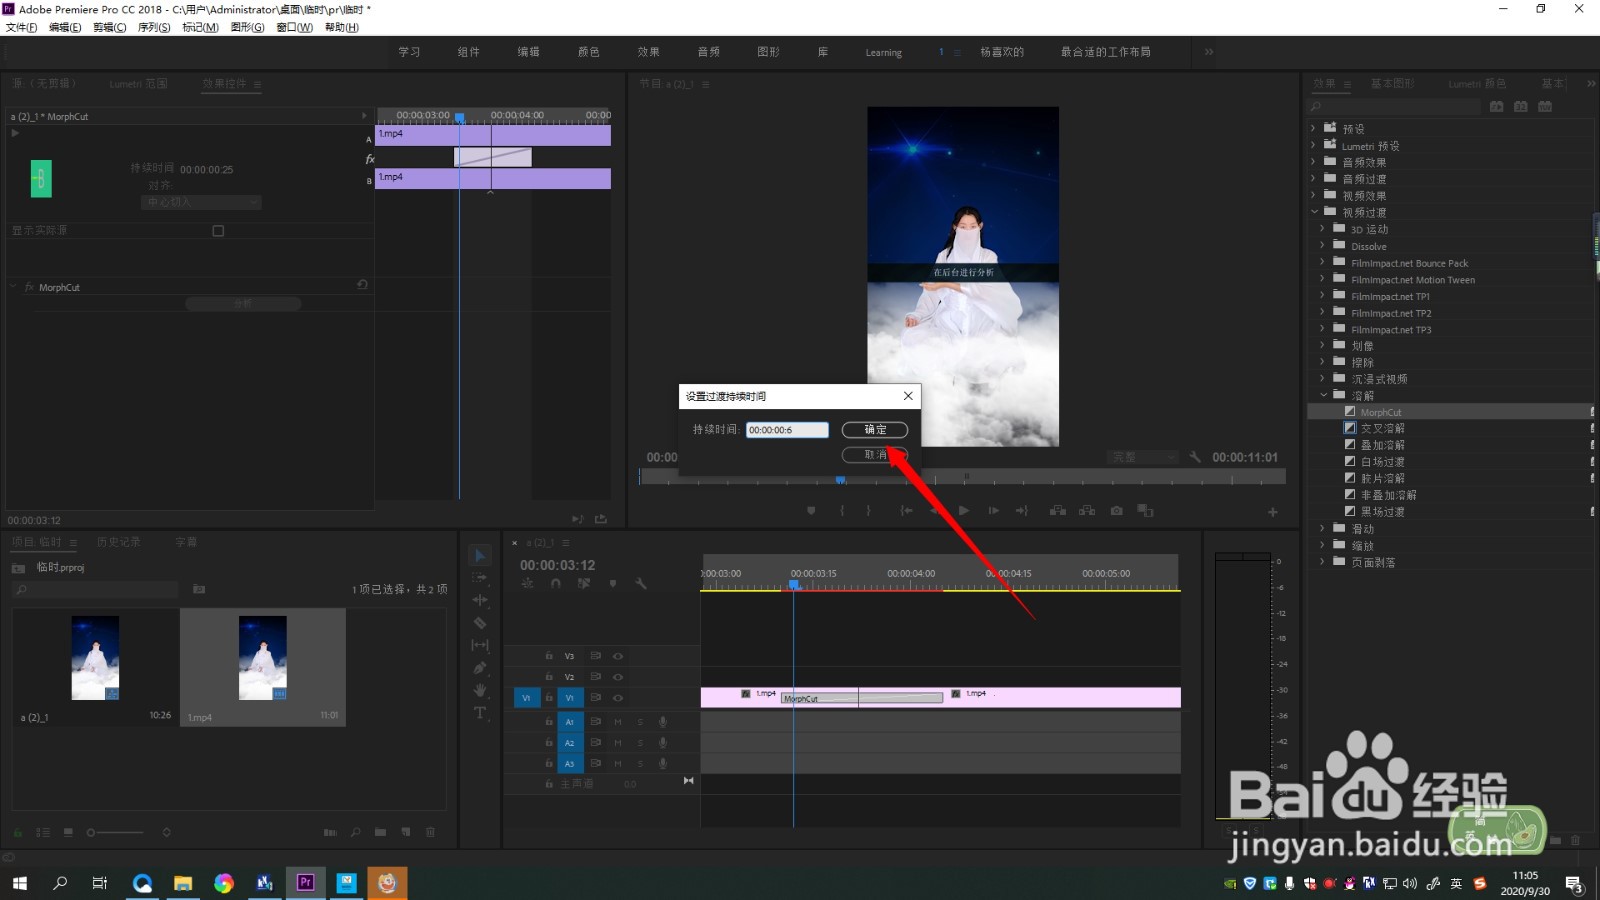
Task: Click New Item icon in project panel
Action: [x=406, y=832]
